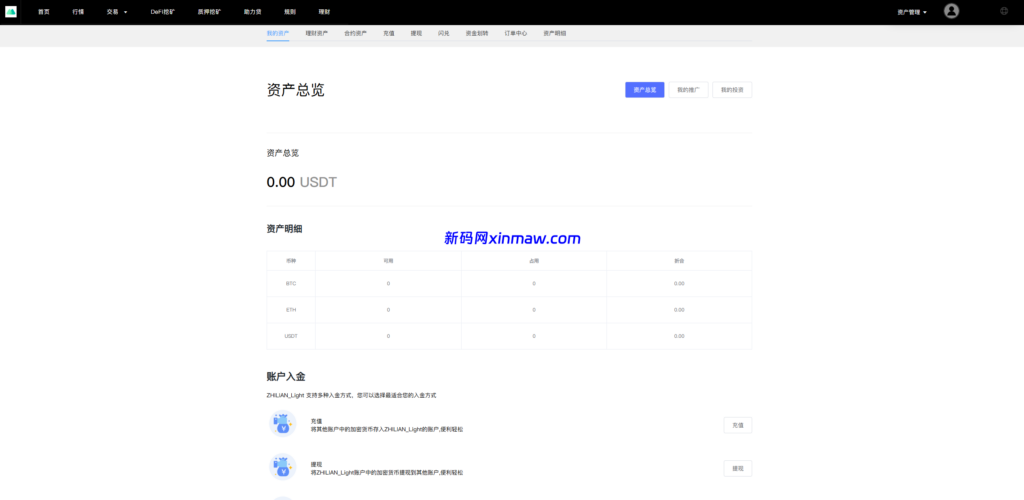Click the 账户入金 section heading
Image resolution: width=1024 pixels, height=500 pixels.
pyautogui.click(x=286, y=377)
